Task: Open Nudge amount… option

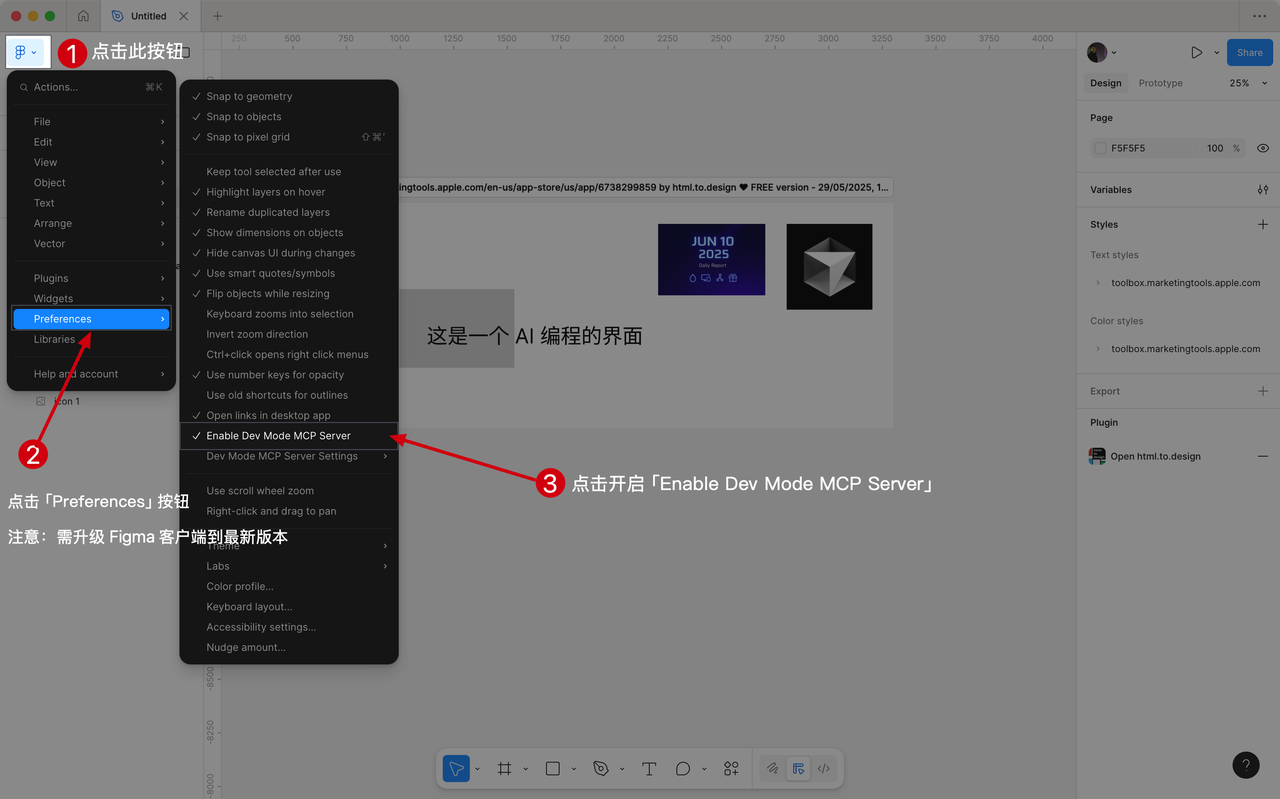Action: [289, 648]
